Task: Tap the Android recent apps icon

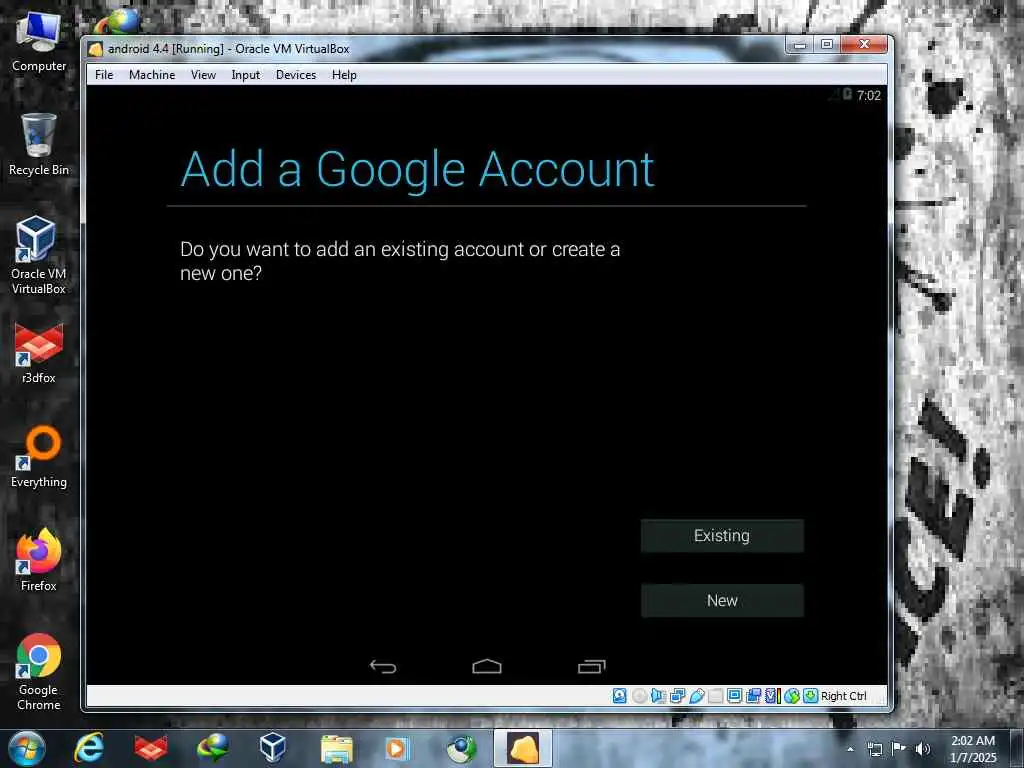Action: (x=592, y=666)
